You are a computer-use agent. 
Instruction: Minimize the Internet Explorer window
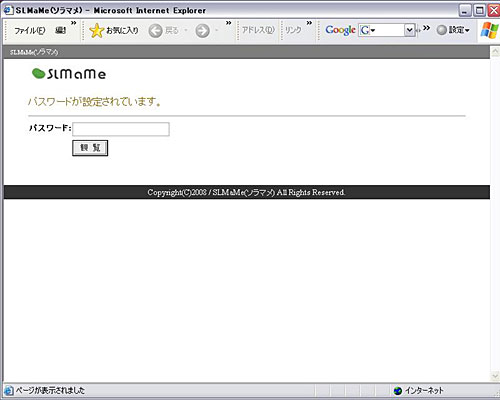[465, 11]
